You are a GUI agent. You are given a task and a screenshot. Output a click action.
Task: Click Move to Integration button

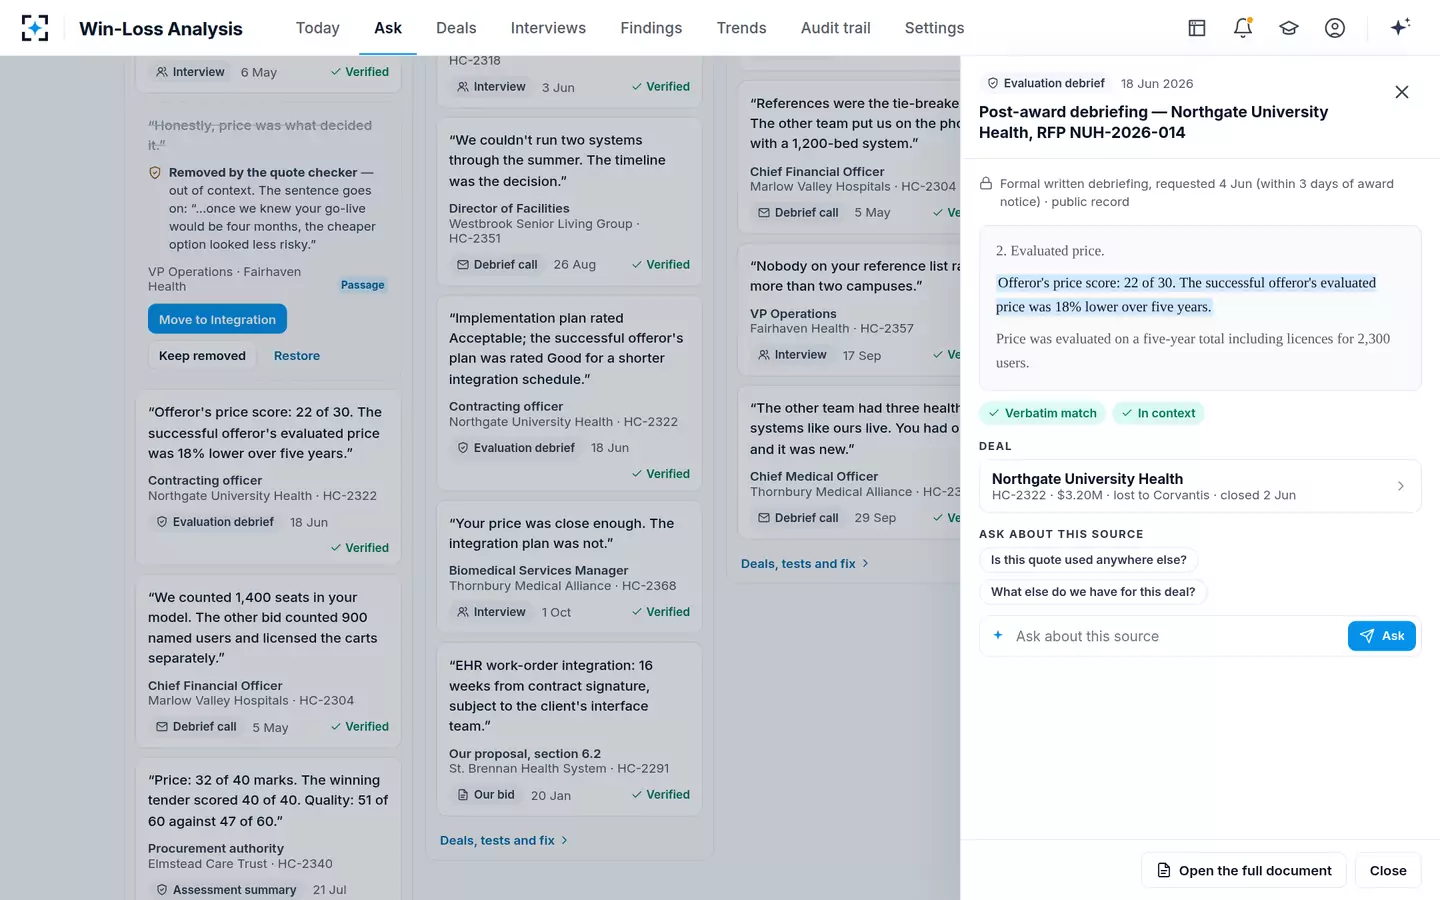(x=217, y=320)
